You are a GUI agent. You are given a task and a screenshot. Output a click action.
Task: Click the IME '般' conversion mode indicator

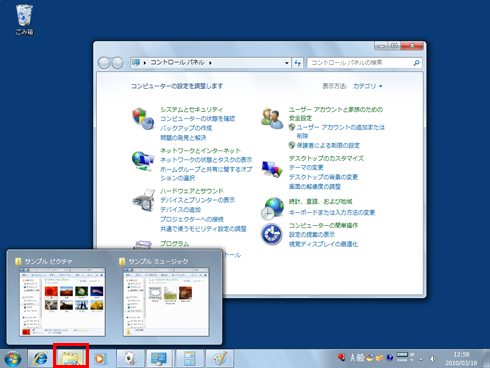point(360,358)
